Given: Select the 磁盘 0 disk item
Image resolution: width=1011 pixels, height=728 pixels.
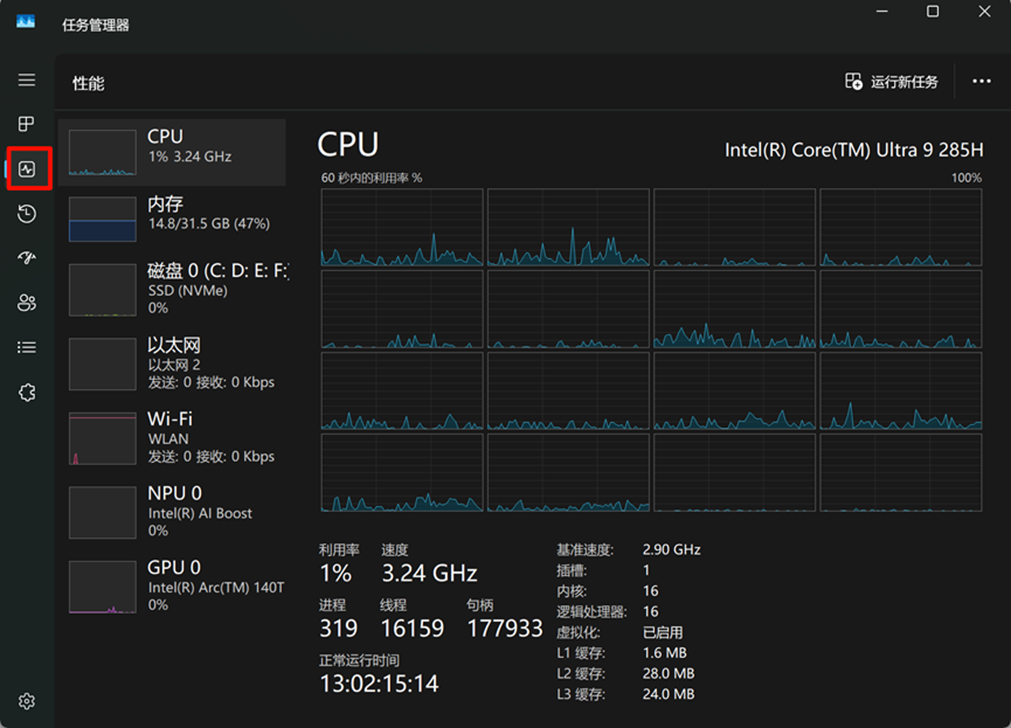Looking at the screenshot, I should (172, 289).
